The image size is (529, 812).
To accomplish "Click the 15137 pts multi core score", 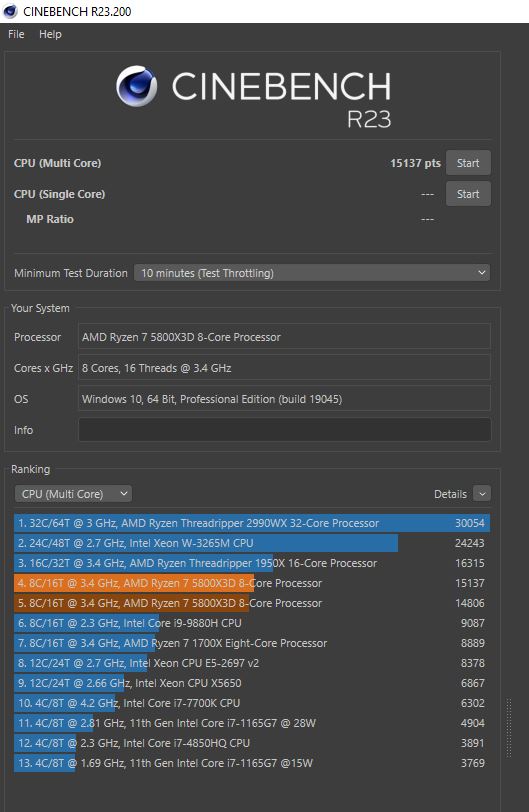I will coord(415,163).
